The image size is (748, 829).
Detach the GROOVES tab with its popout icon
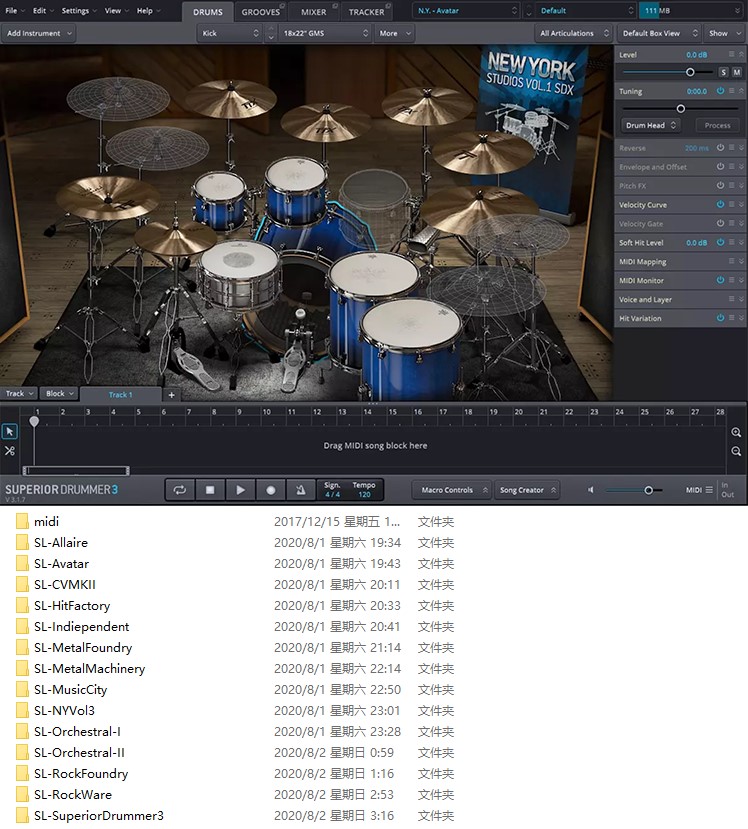click(x=282, y=5)
